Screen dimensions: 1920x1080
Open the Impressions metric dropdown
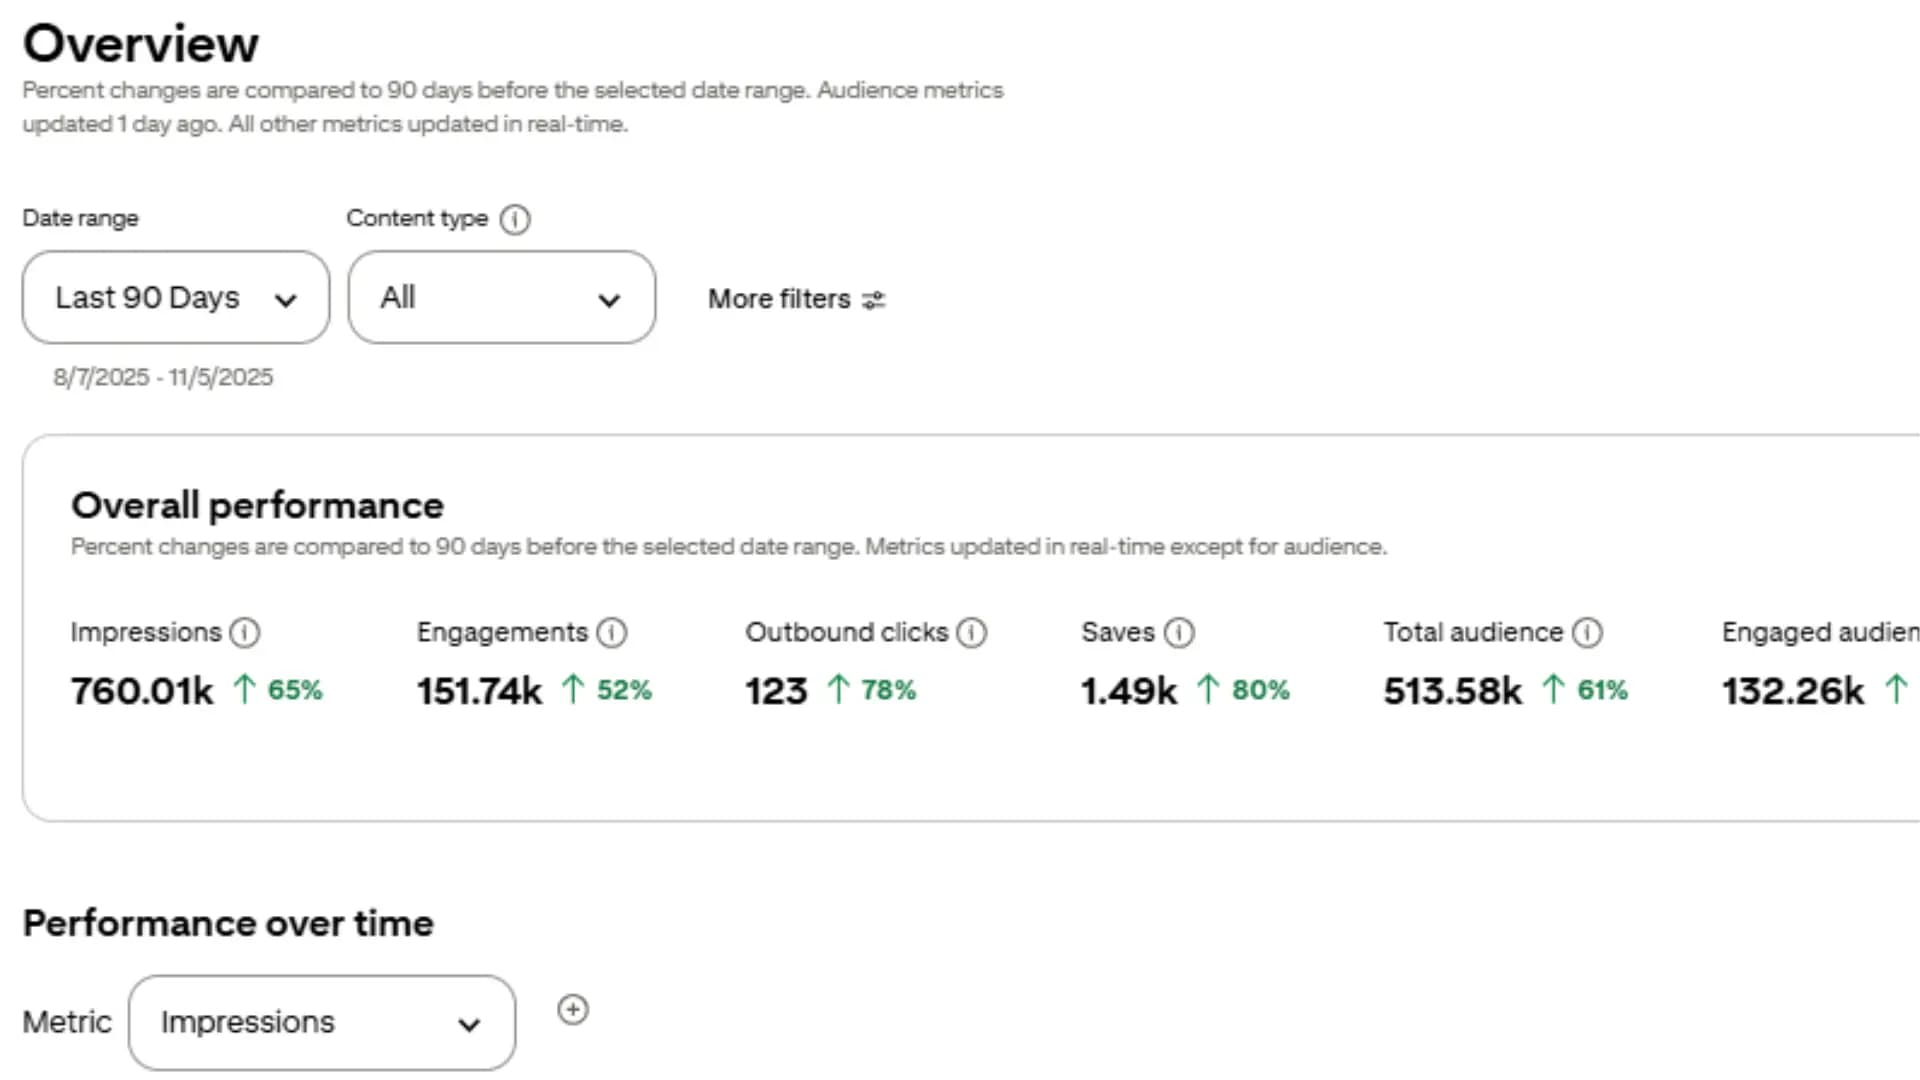coord(322,1022)
